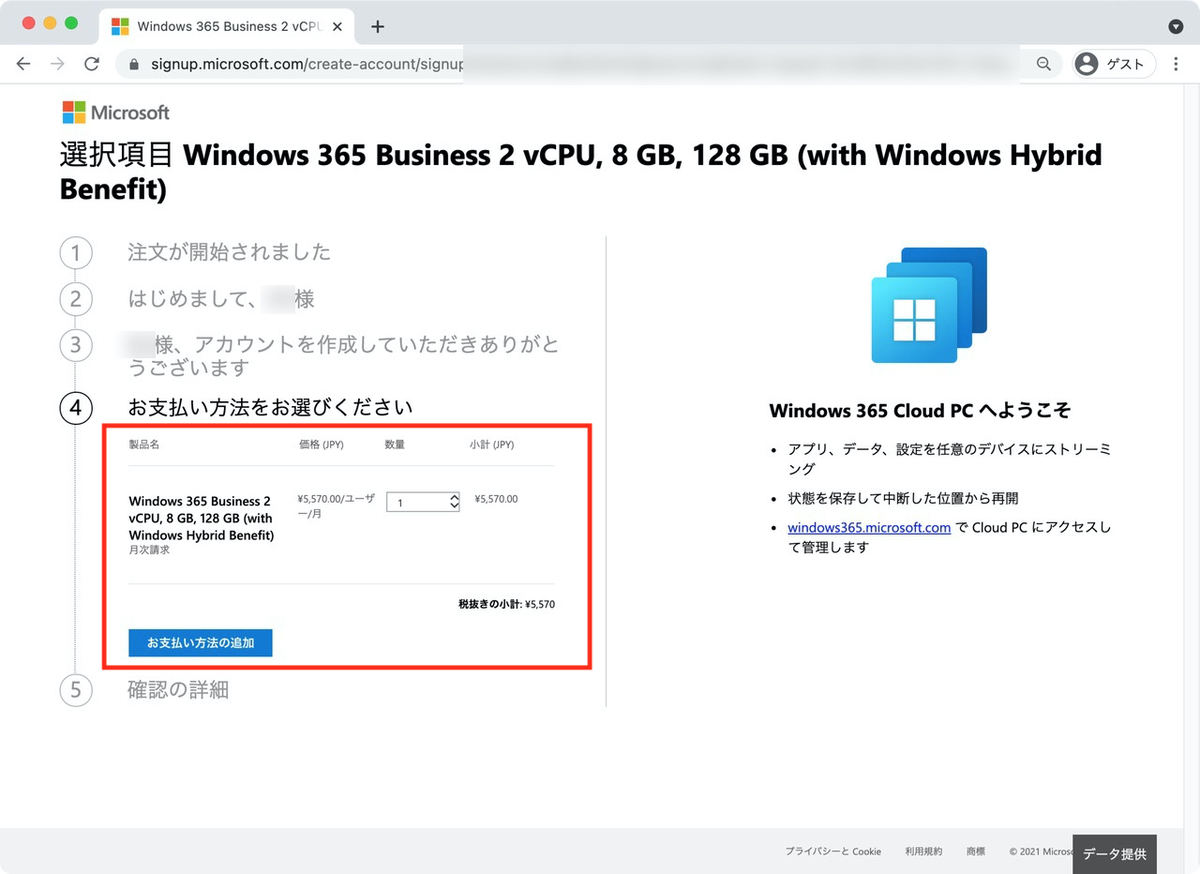The image size is (1200, 874).
Task: Click the address bar URL
Action: 307,64
